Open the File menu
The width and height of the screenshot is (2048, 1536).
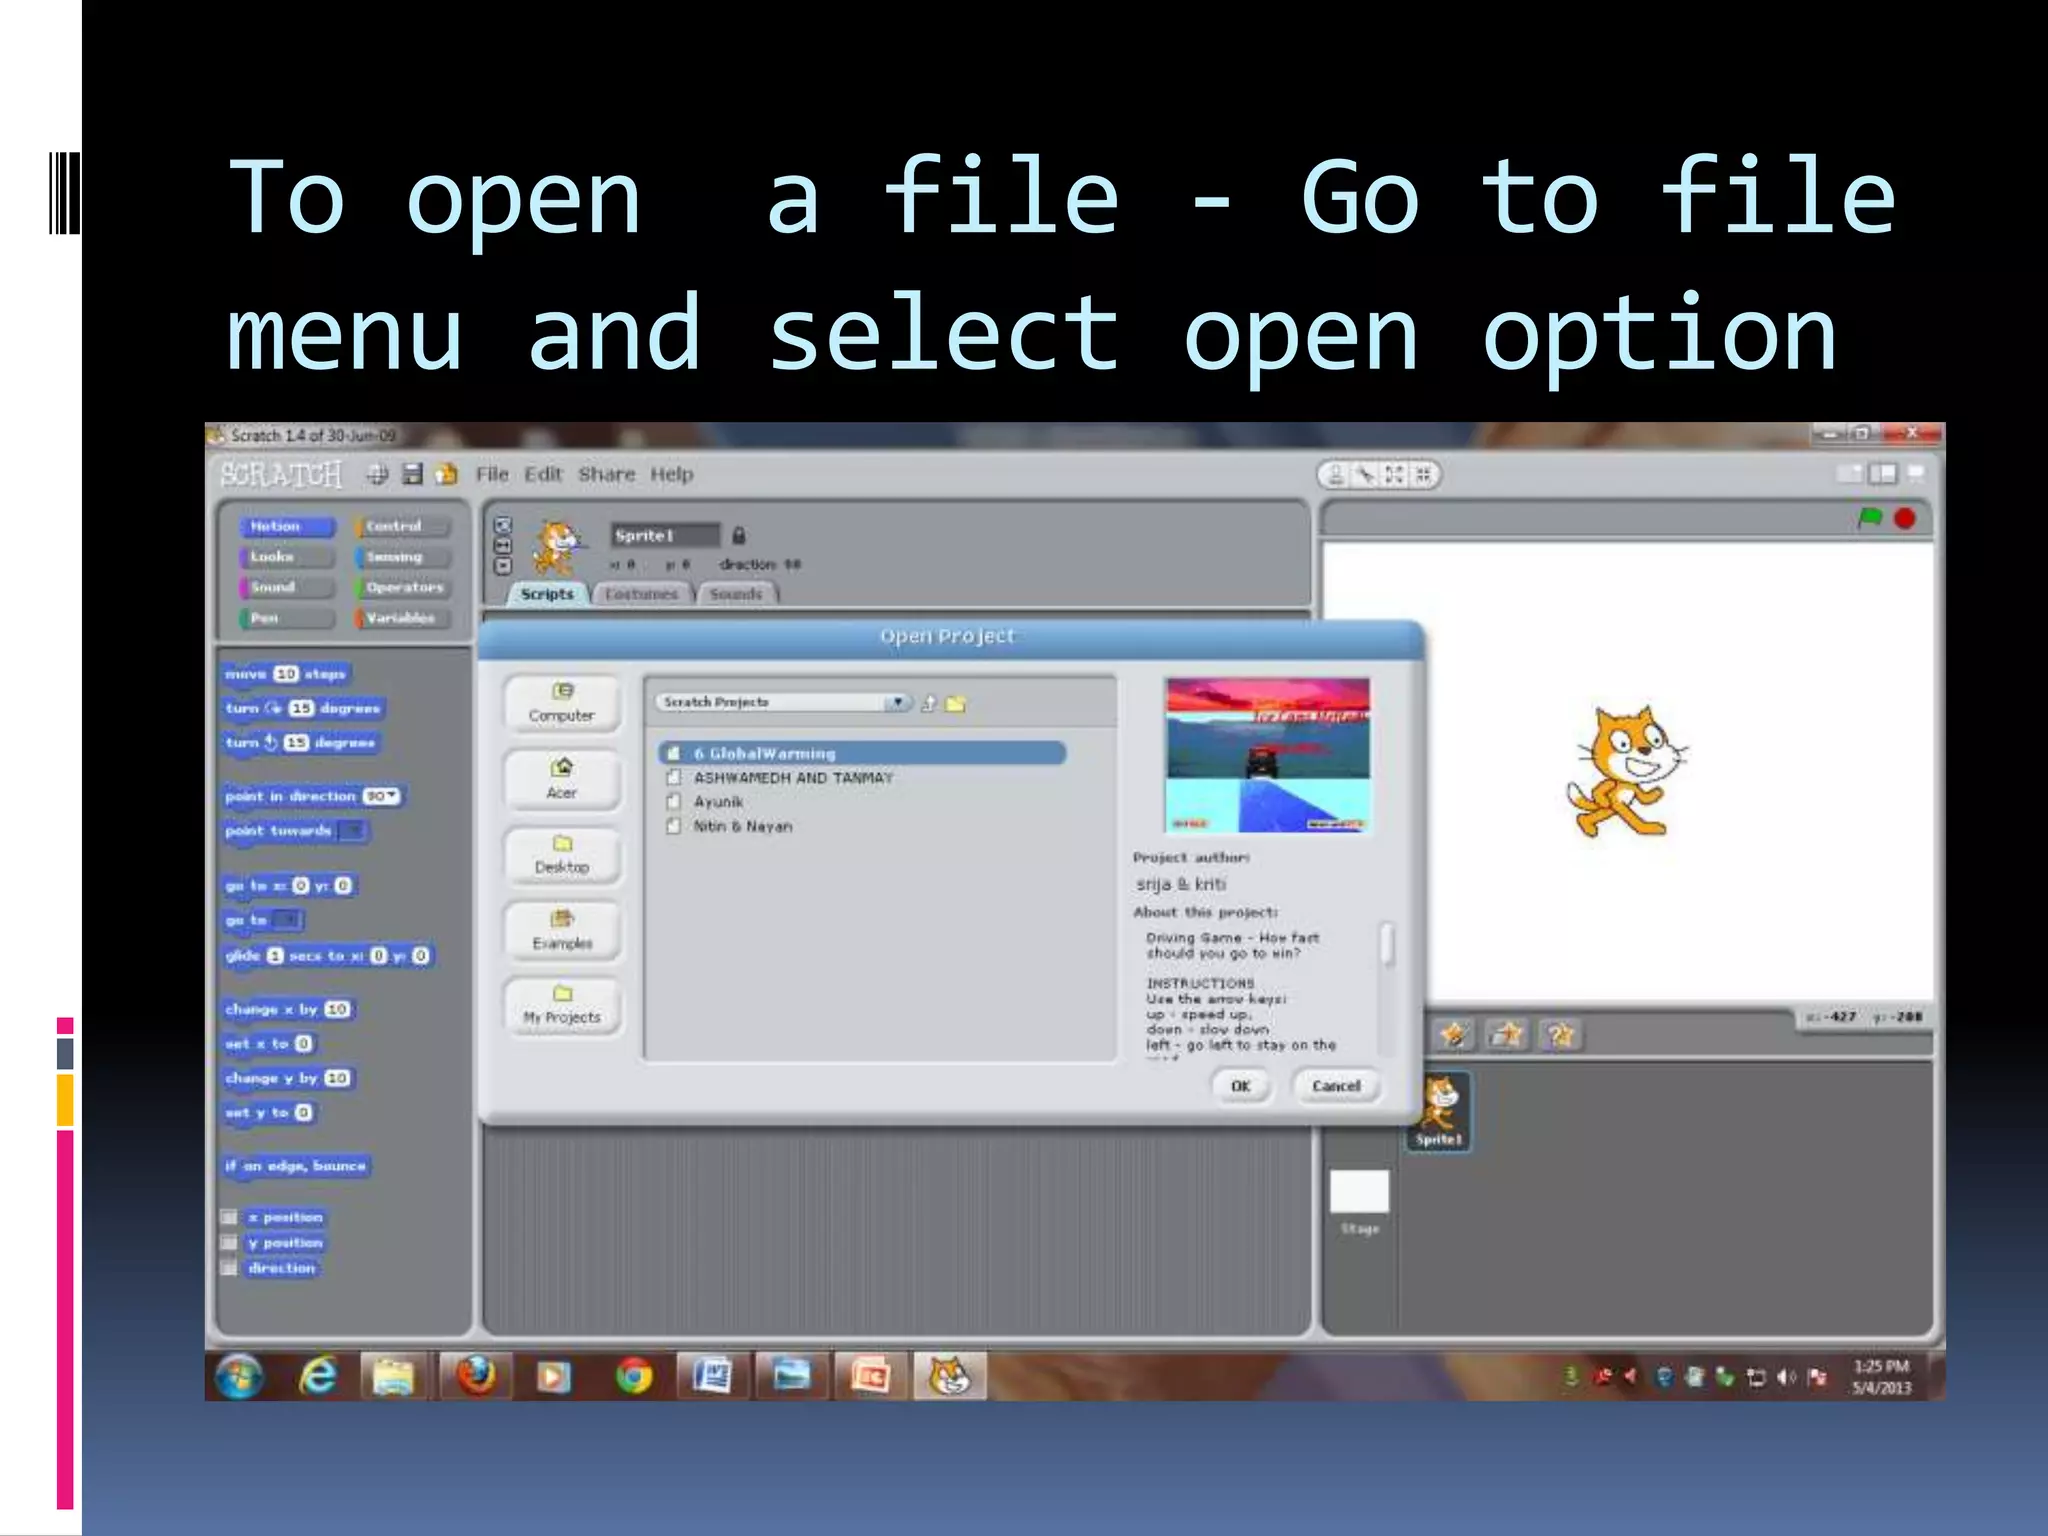492,474
